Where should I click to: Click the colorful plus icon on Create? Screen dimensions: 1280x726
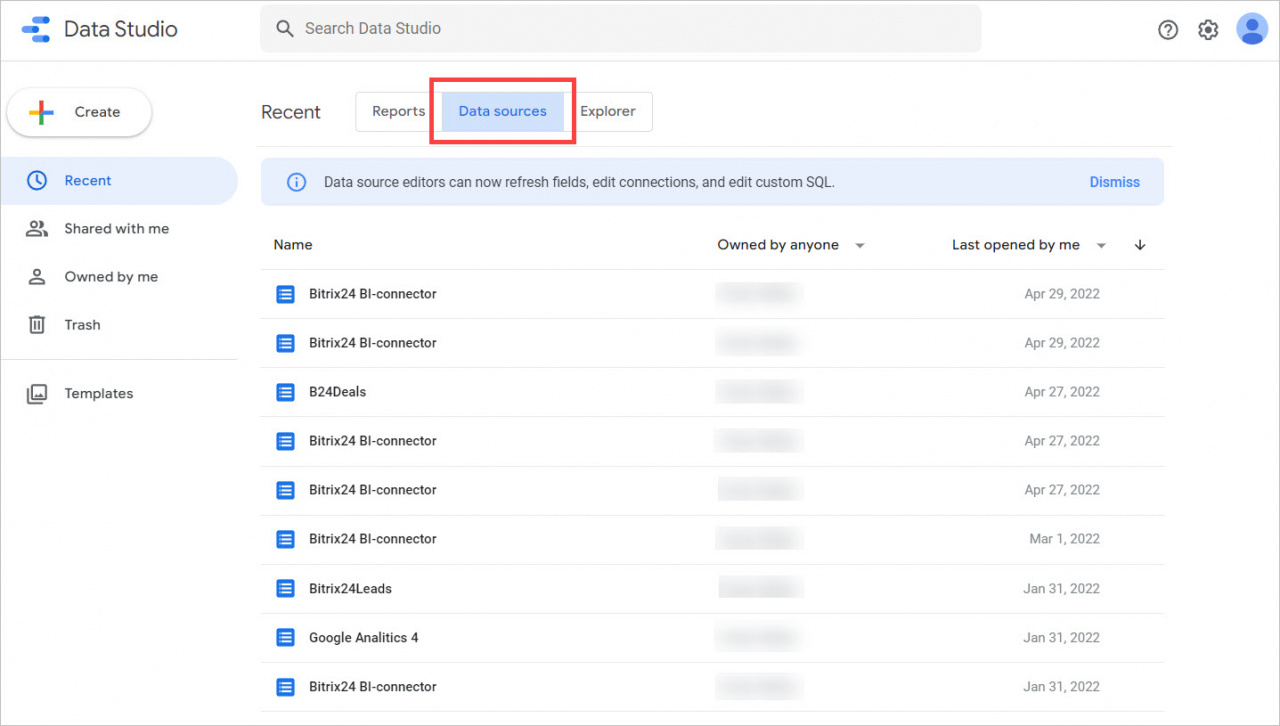pyautogui.click(x=42, y=113)
